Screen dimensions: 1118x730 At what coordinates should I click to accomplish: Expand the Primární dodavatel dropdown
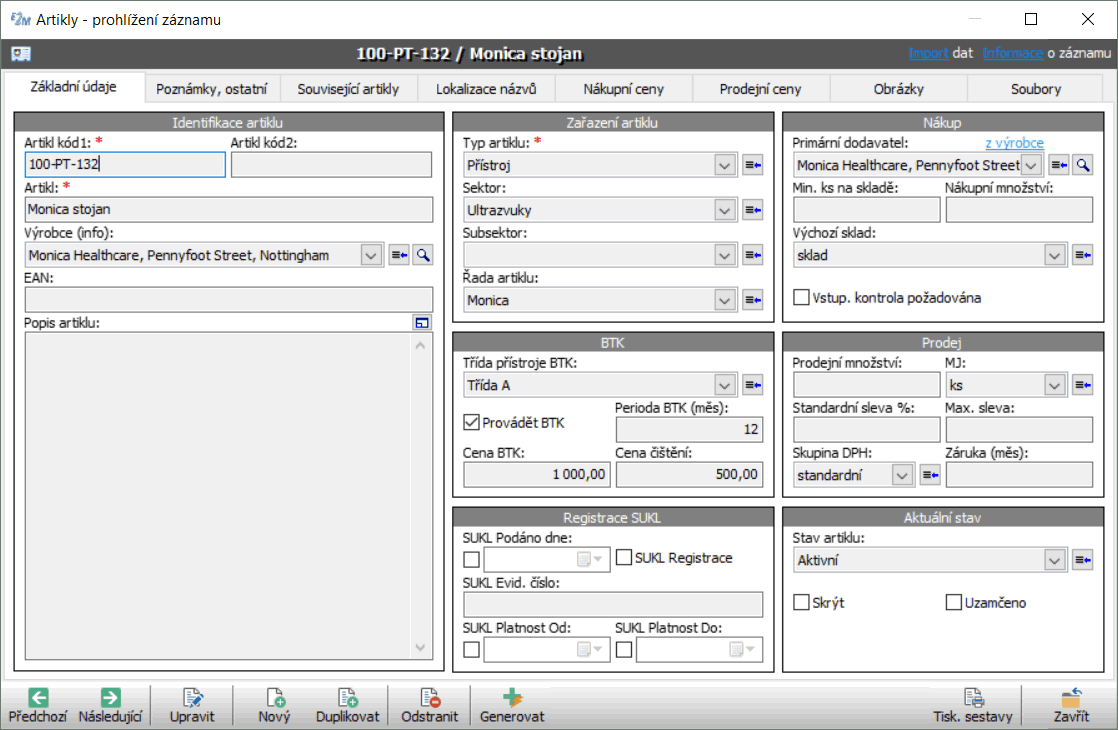click(x=1031, y=165)
